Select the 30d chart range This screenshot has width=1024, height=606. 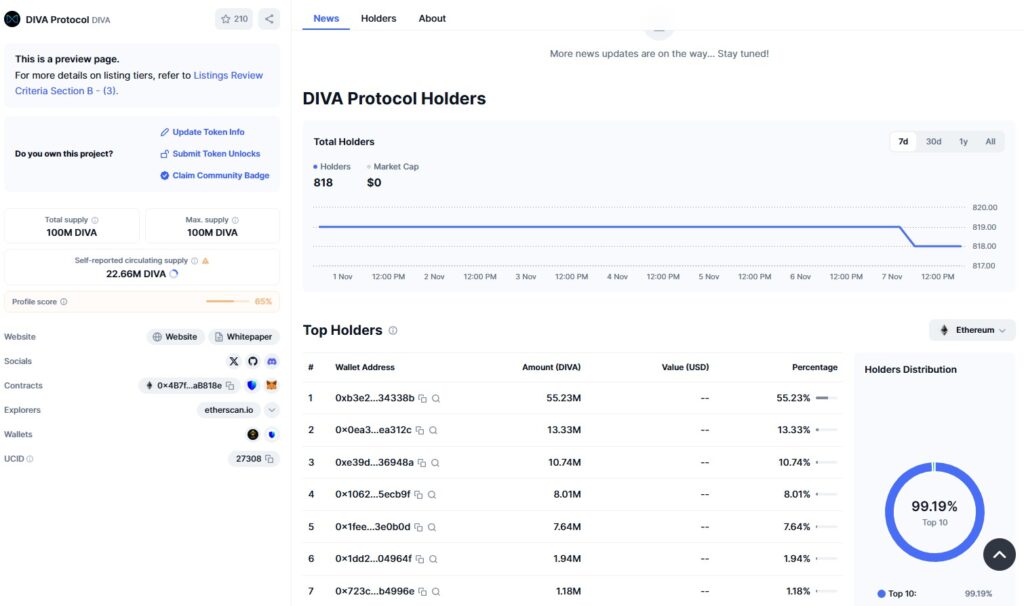[933, 142]
